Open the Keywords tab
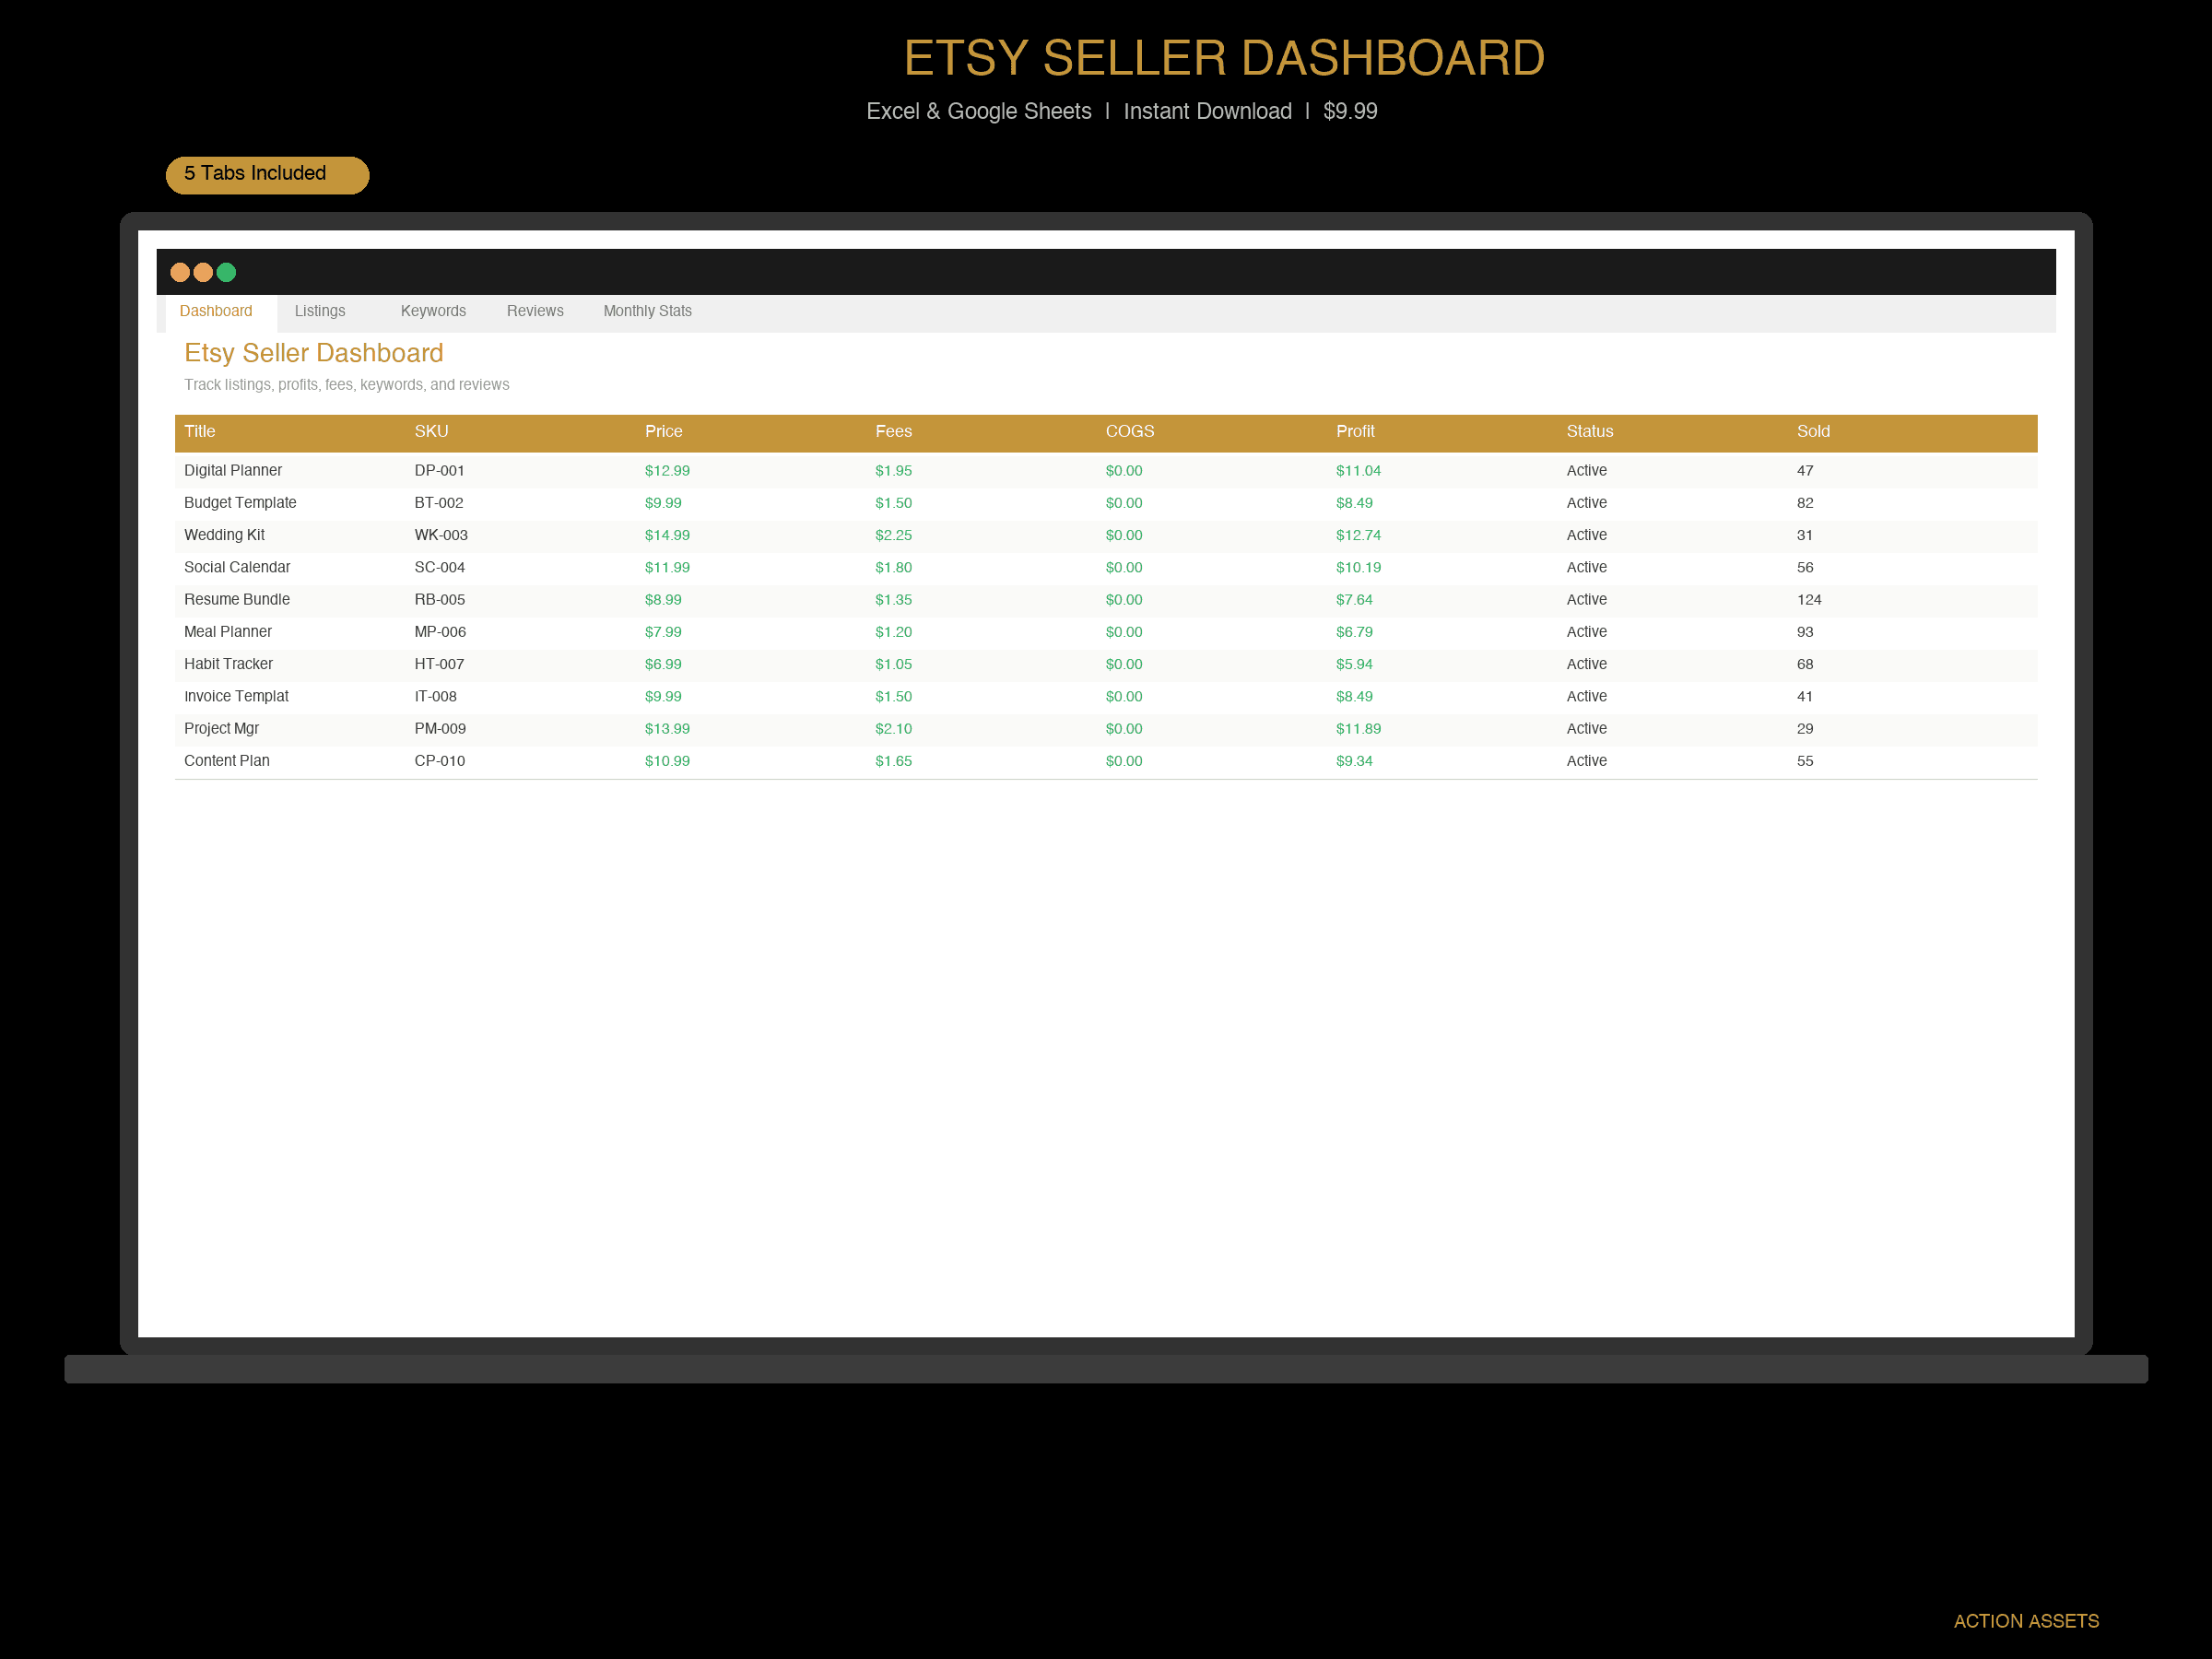 (x=433, y=311)
